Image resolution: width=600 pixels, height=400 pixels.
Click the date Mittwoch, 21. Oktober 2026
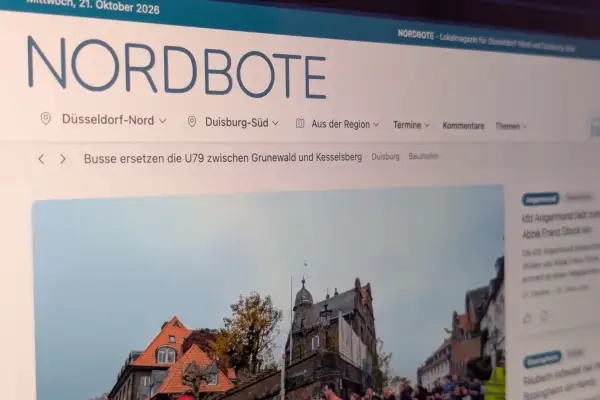pyautogui.click(x=93, y=6)
